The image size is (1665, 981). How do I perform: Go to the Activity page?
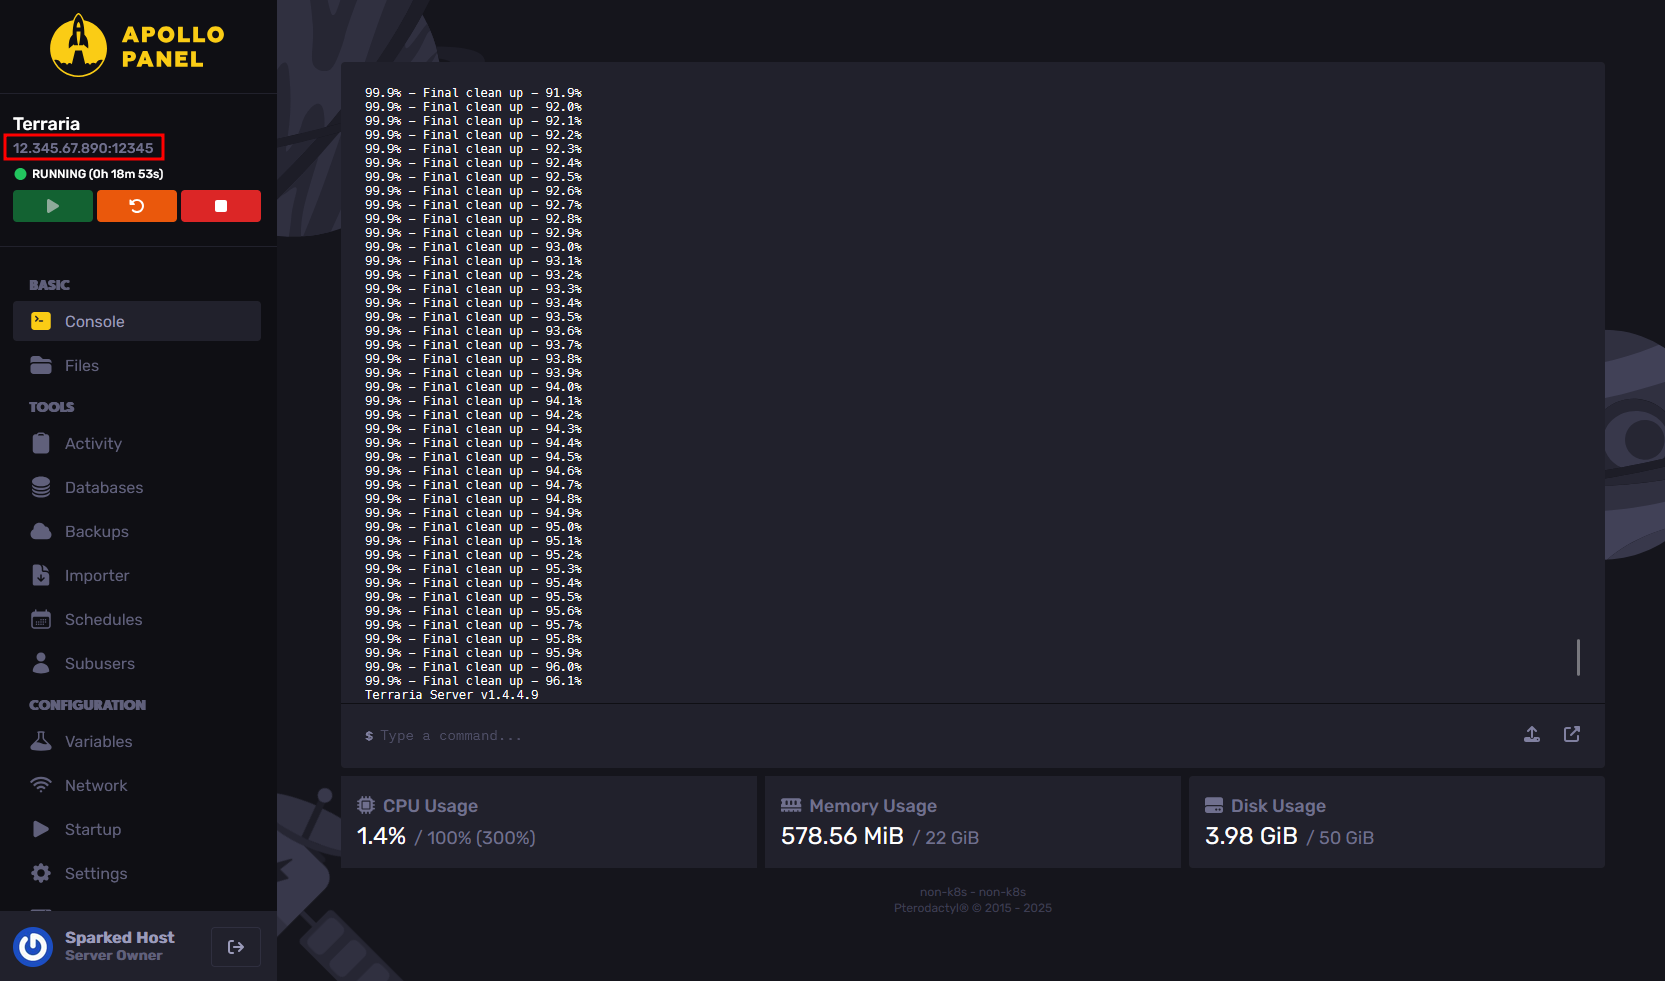(137, 443)
